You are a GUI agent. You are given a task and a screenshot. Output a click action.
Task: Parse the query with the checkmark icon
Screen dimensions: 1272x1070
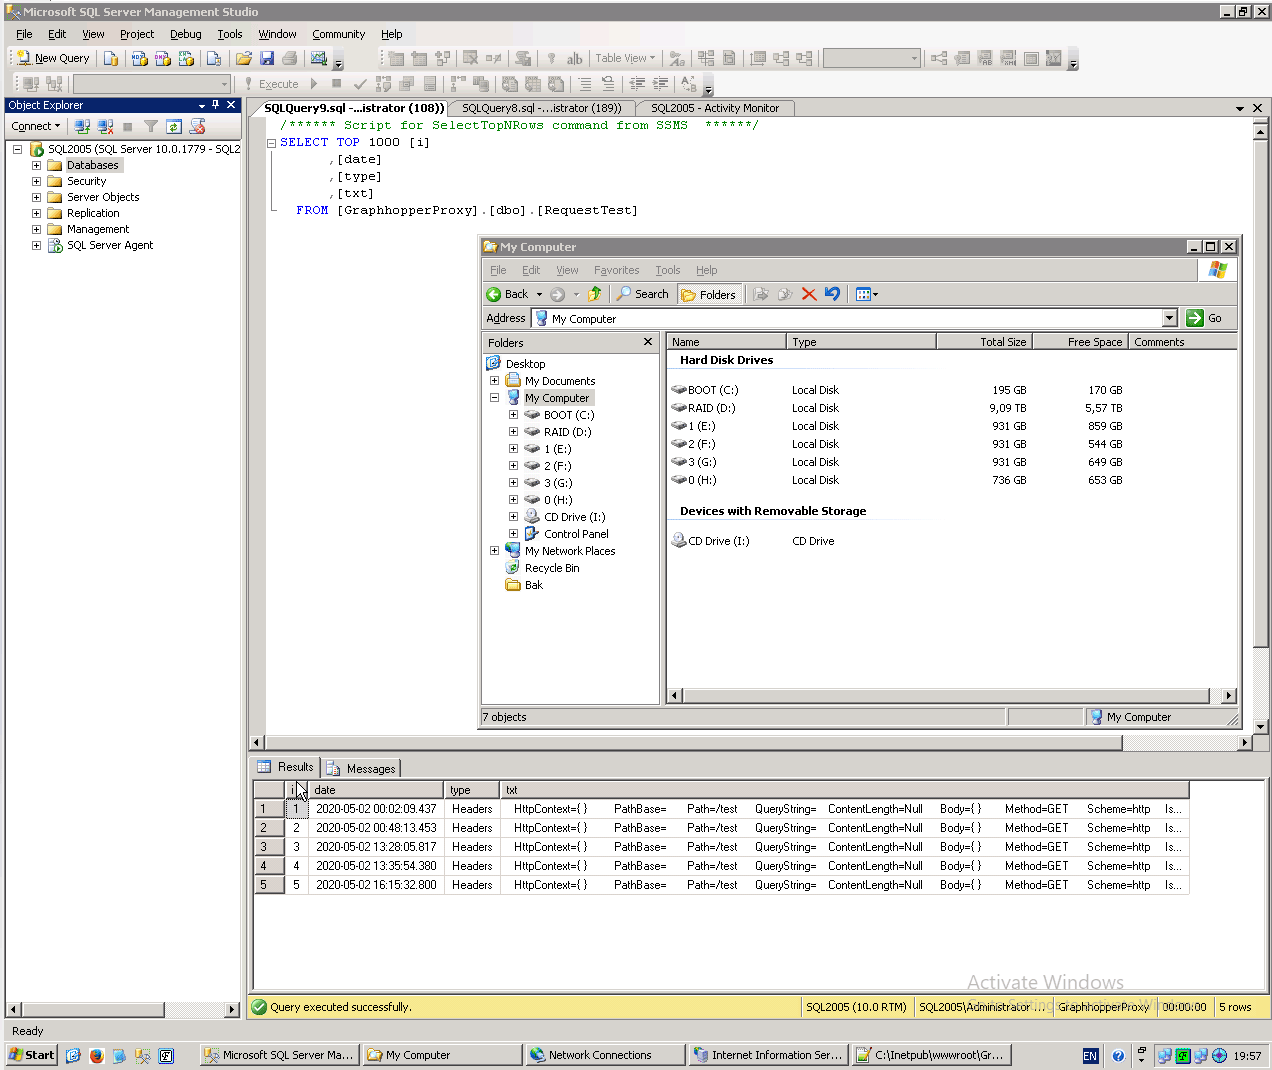[358, 84]
